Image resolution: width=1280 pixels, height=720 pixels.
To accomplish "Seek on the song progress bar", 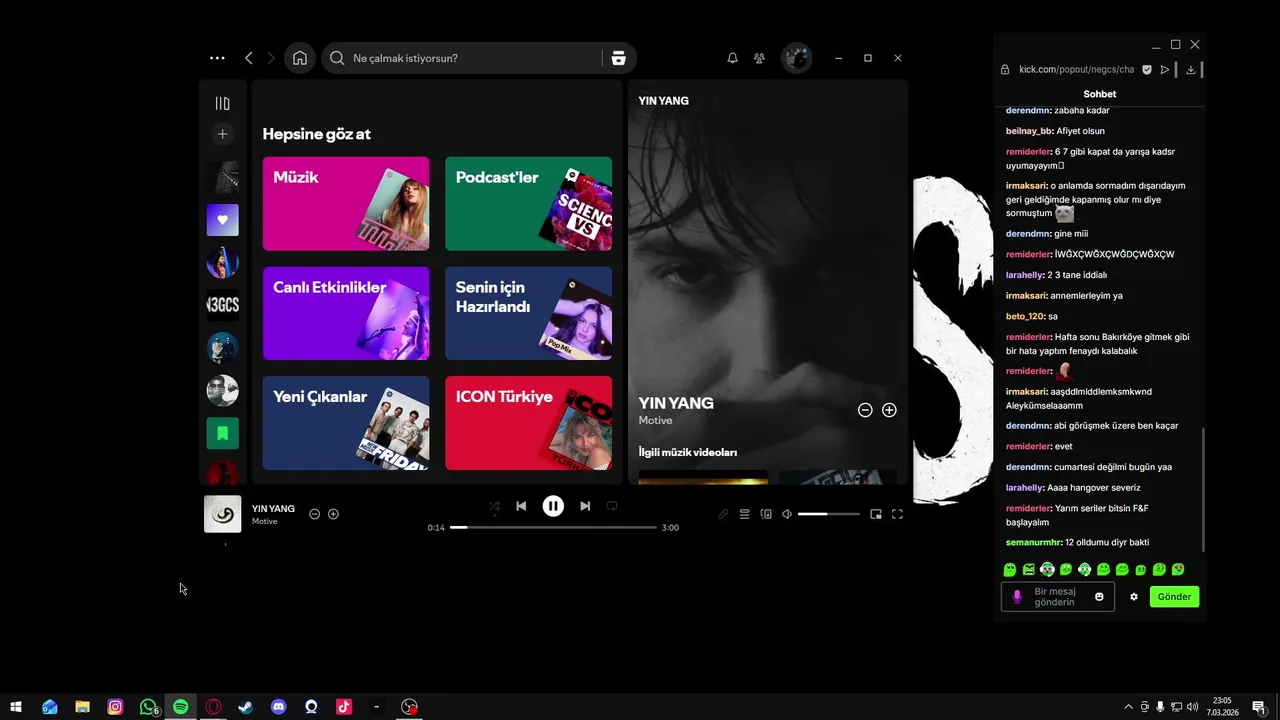I will [553, 527].
